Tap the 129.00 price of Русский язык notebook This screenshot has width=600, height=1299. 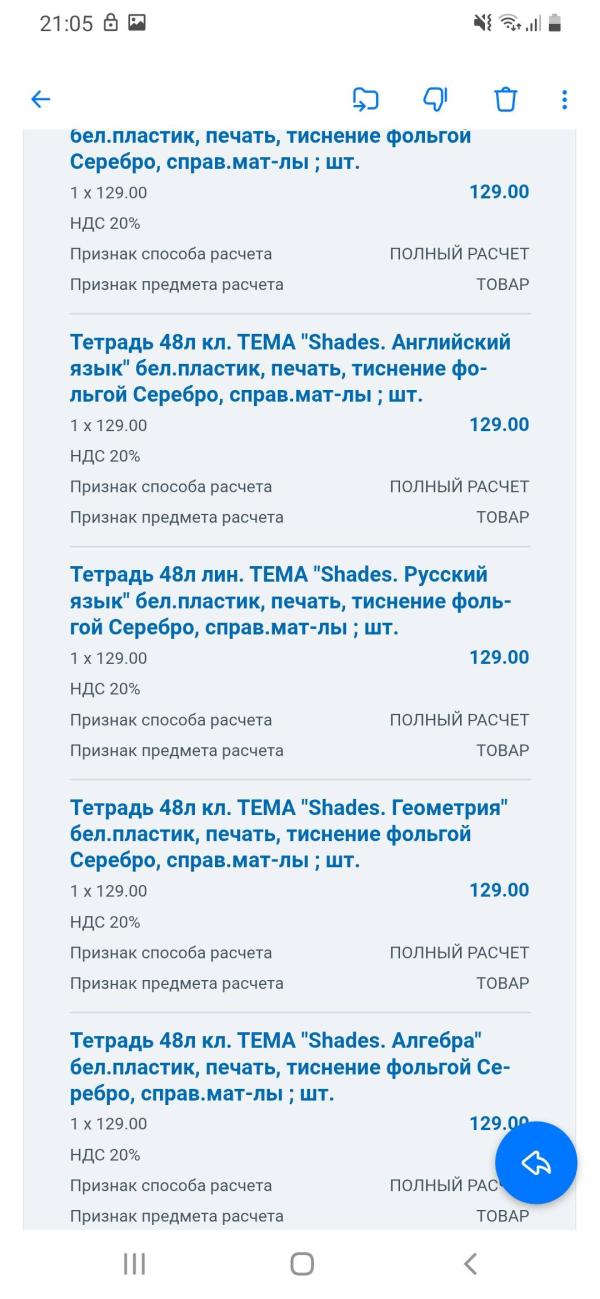pyautogui.click(x=499, y=657)
